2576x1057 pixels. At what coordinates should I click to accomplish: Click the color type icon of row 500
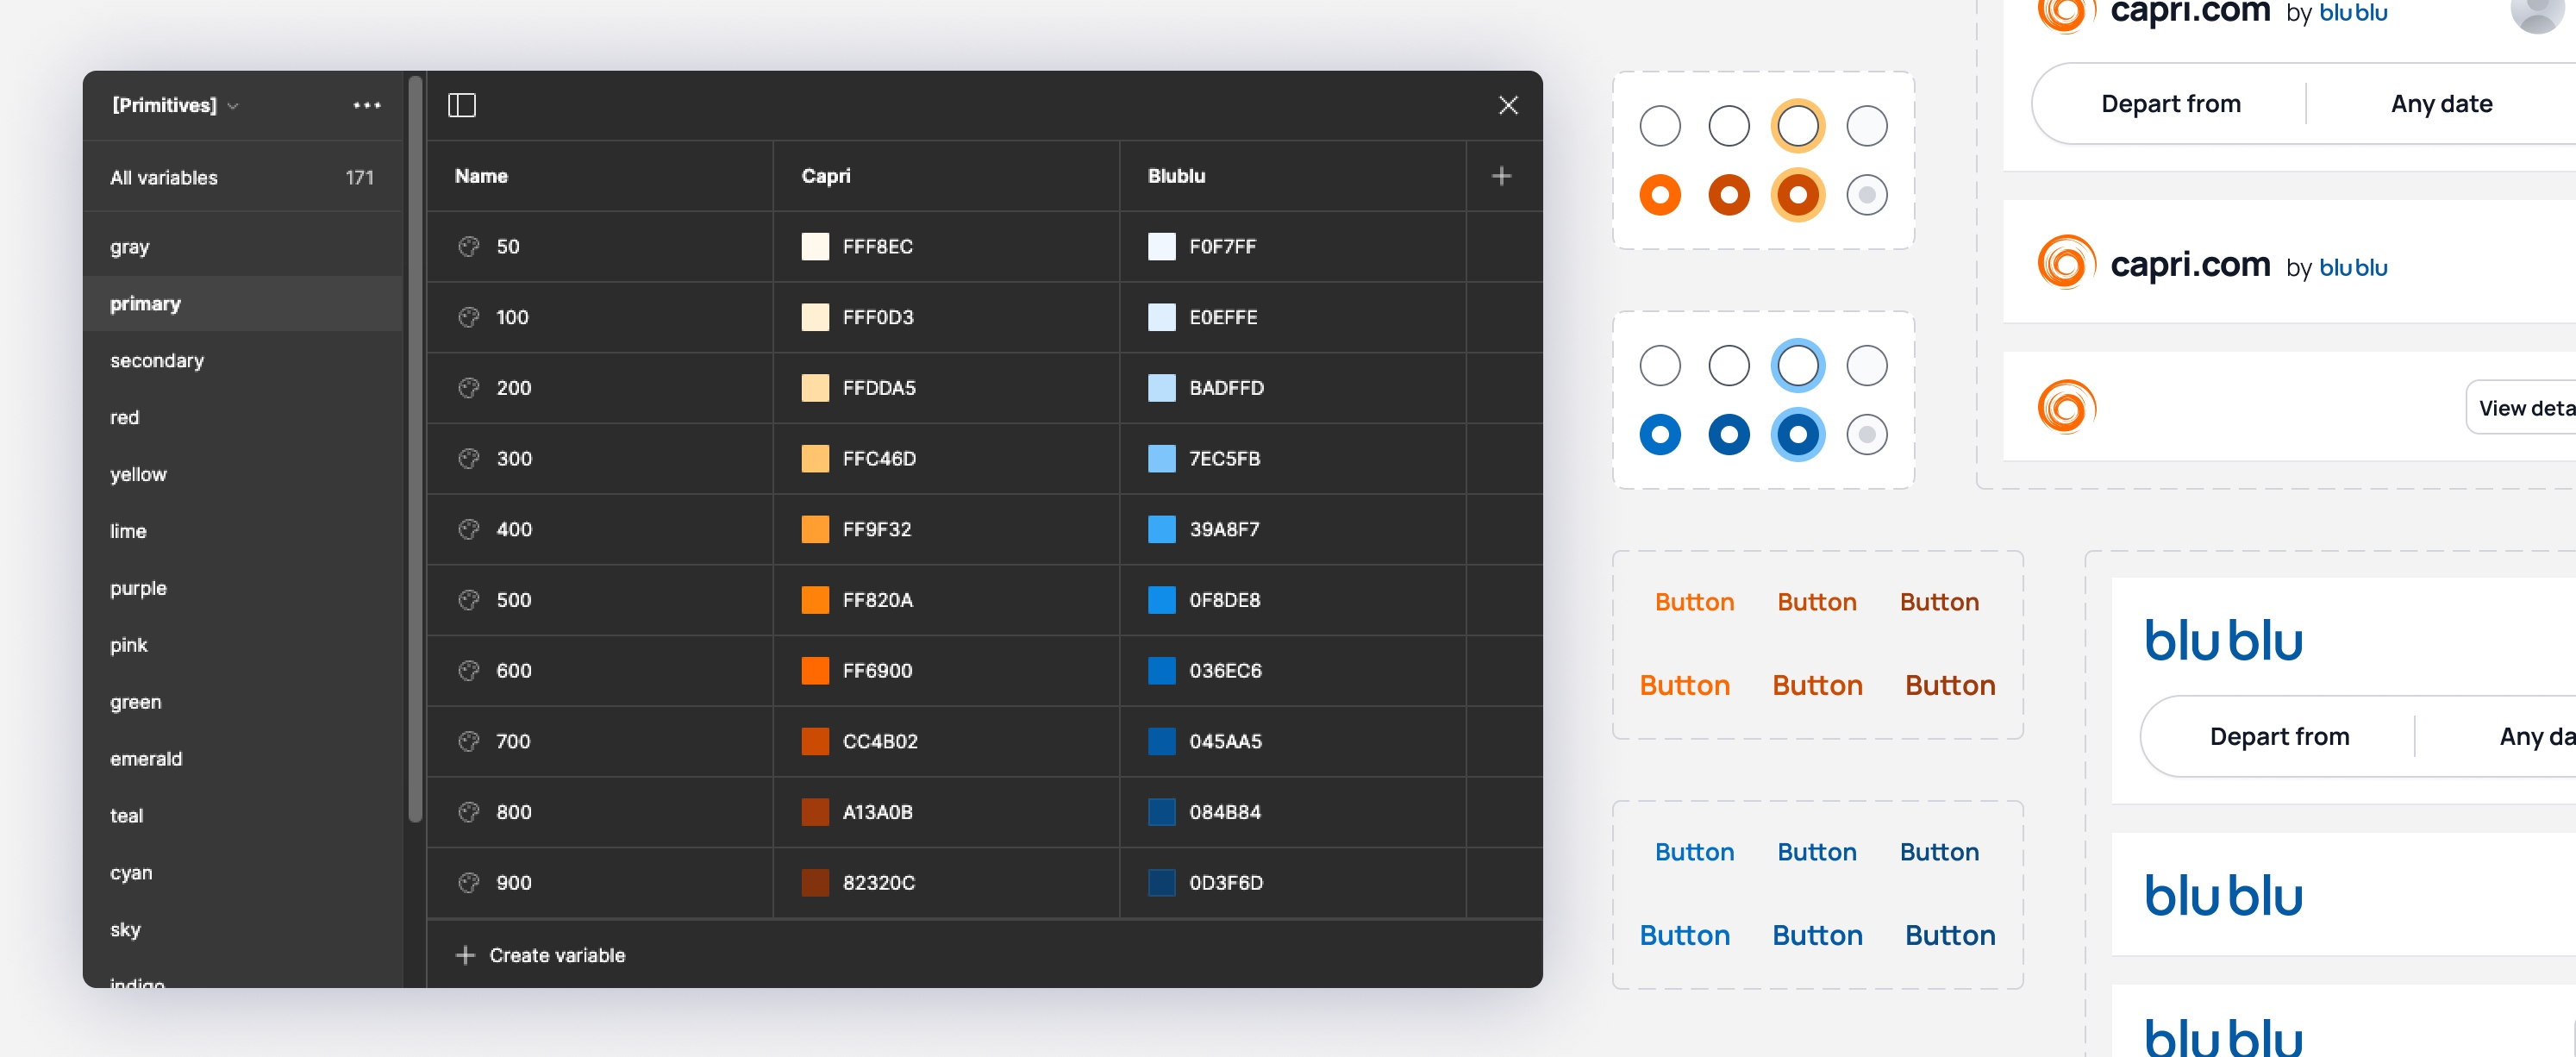(x=468, y=600)
